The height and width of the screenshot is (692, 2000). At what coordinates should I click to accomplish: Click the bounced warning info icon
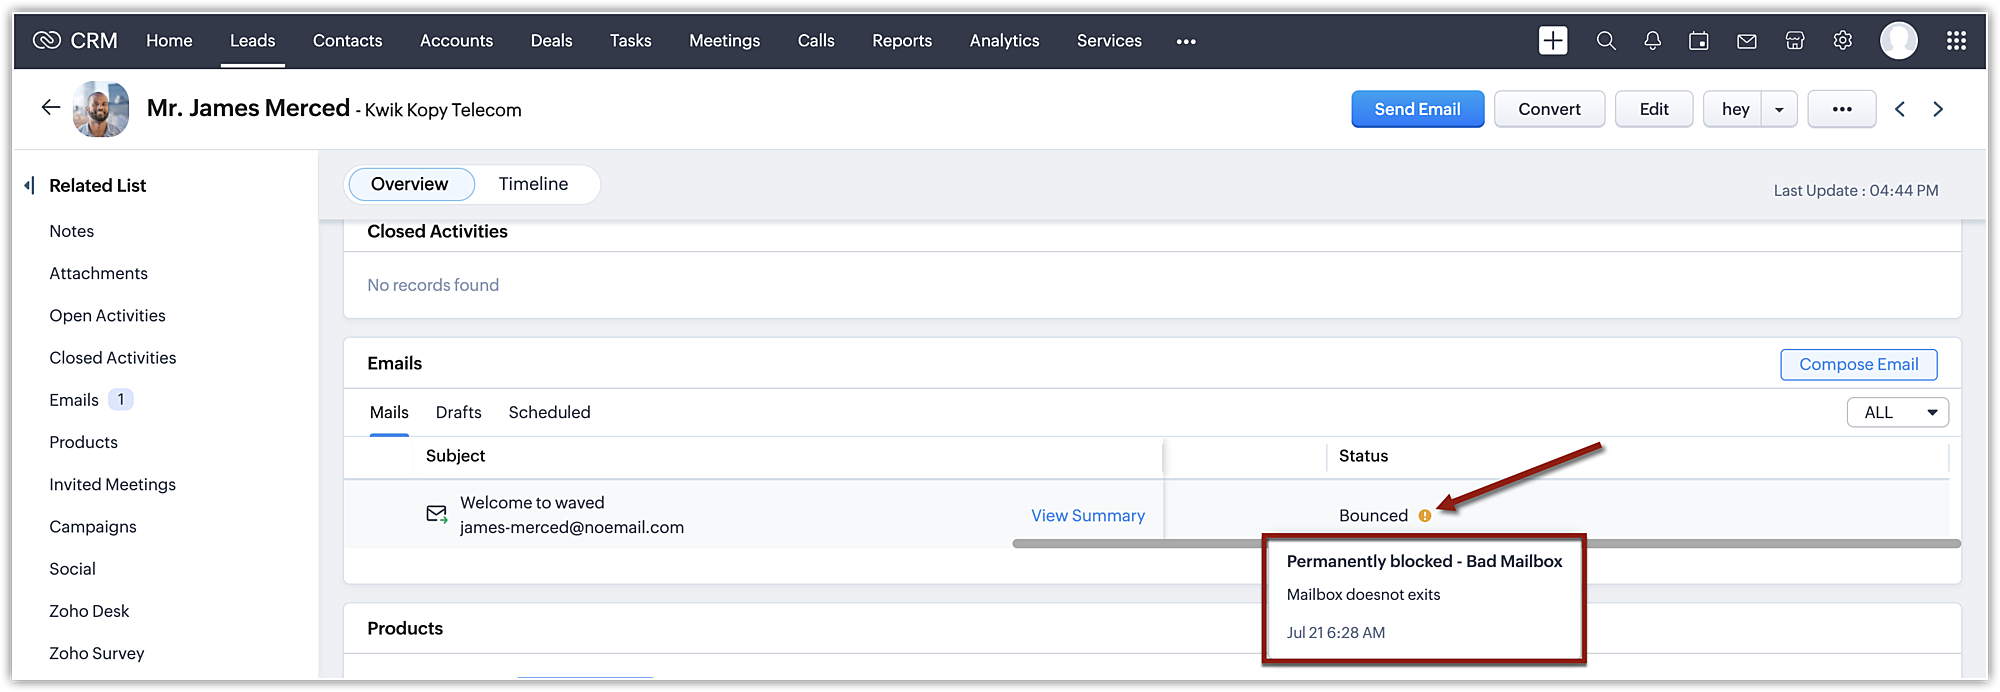tap(1425, 516)
